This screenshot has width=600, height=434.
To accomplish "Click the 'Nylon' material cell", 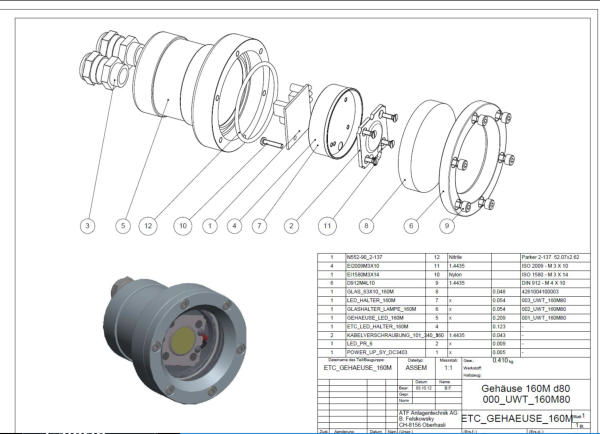I will pyautogui.click(x=469, y=274).
